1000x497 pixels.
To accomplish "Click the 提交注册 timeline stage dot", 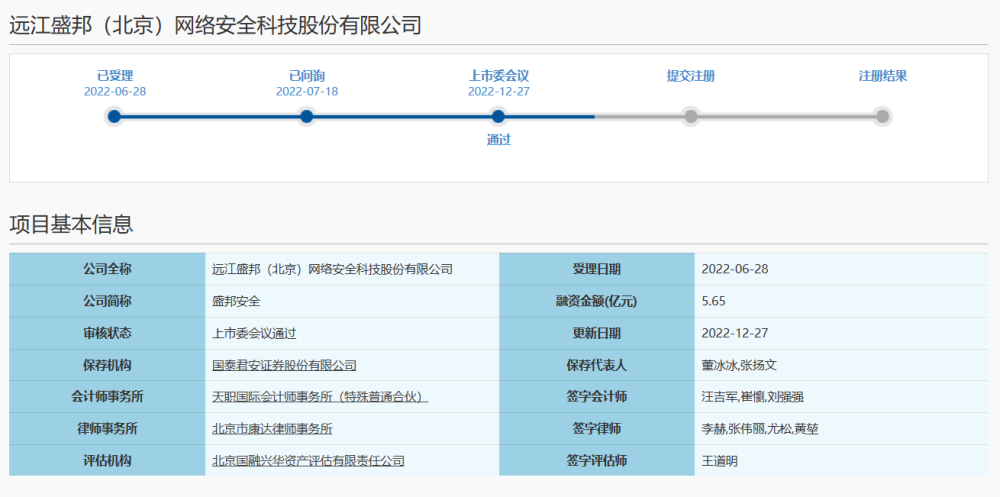I will tap(690, 116).
